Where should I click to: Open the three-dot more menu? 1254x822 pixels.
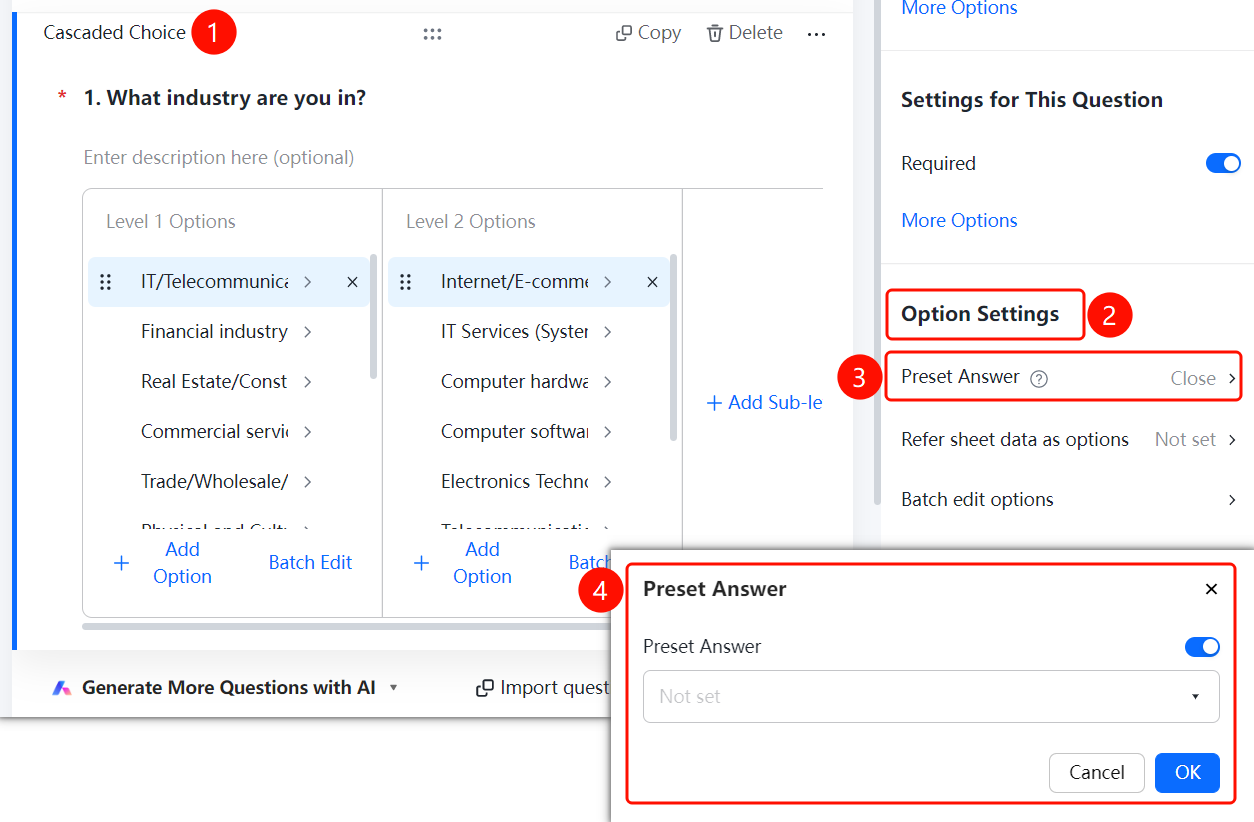click(817, 34)
